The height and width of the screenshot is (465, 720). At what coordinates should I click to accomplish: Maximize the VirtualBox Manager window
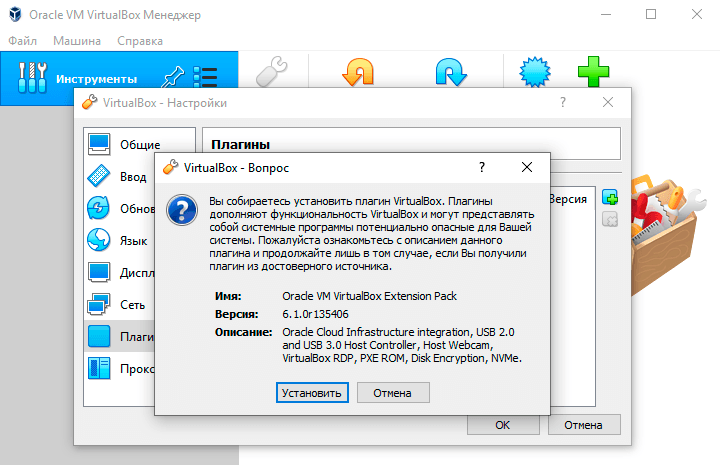pos(651,14)
